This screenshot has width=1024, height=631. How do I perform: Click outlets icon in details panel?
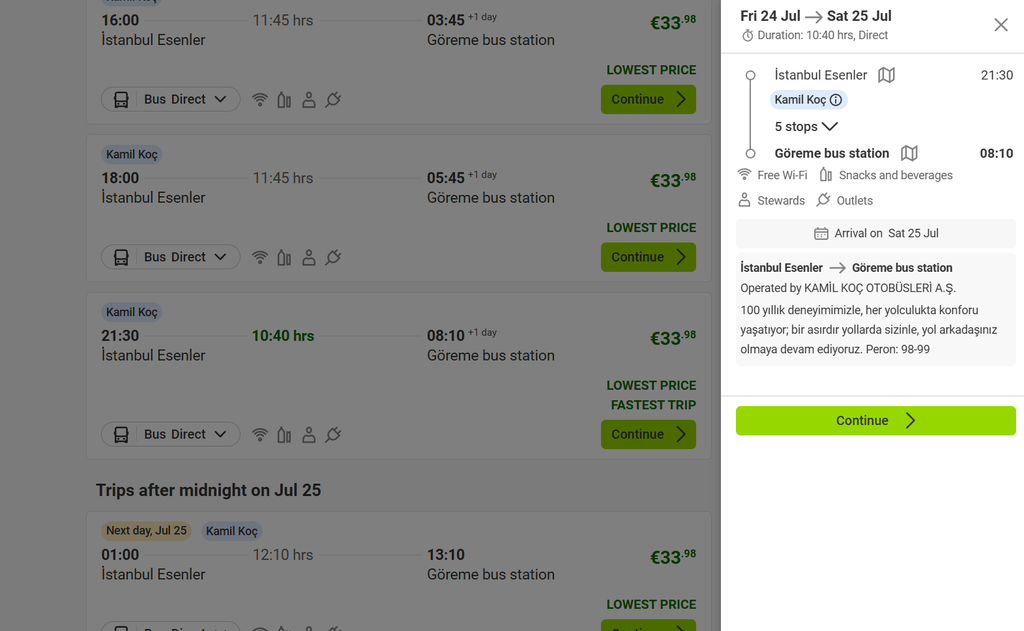click(824, 200)
